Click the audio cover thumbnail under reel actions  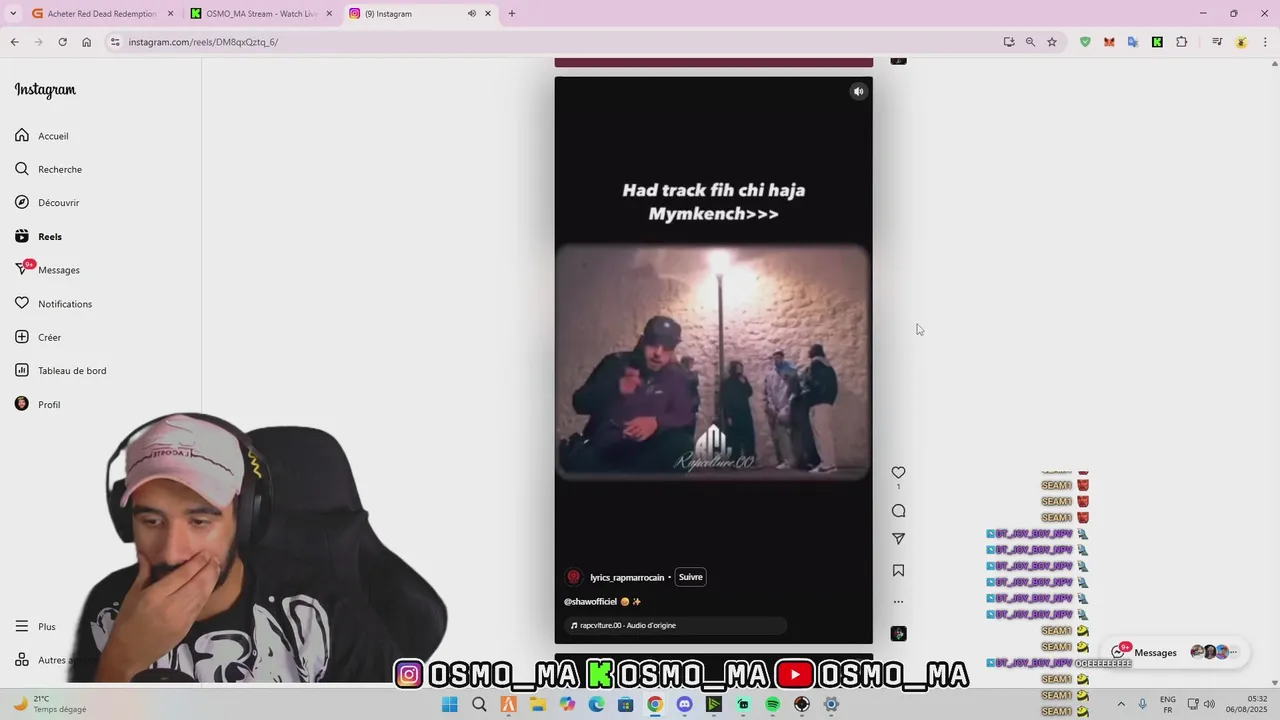click(898, 634)
